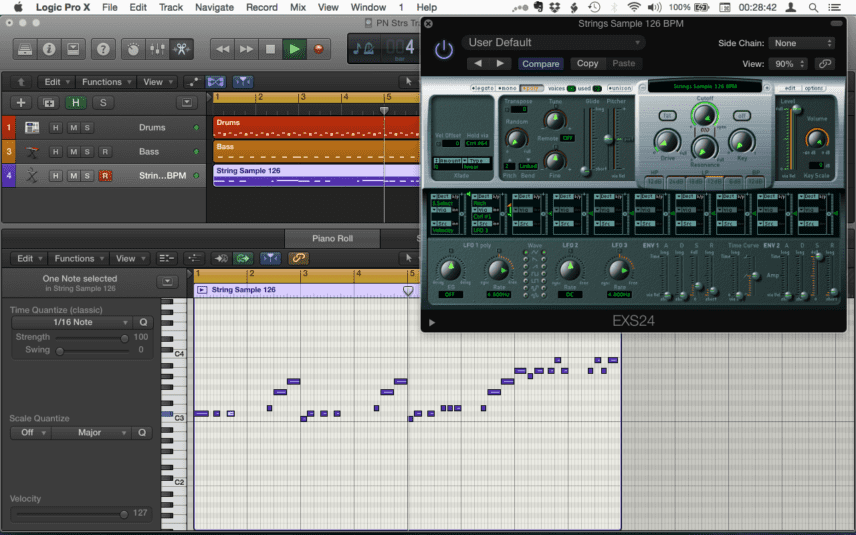Toggle the Tracks automation curve icon

pos(193,82)
